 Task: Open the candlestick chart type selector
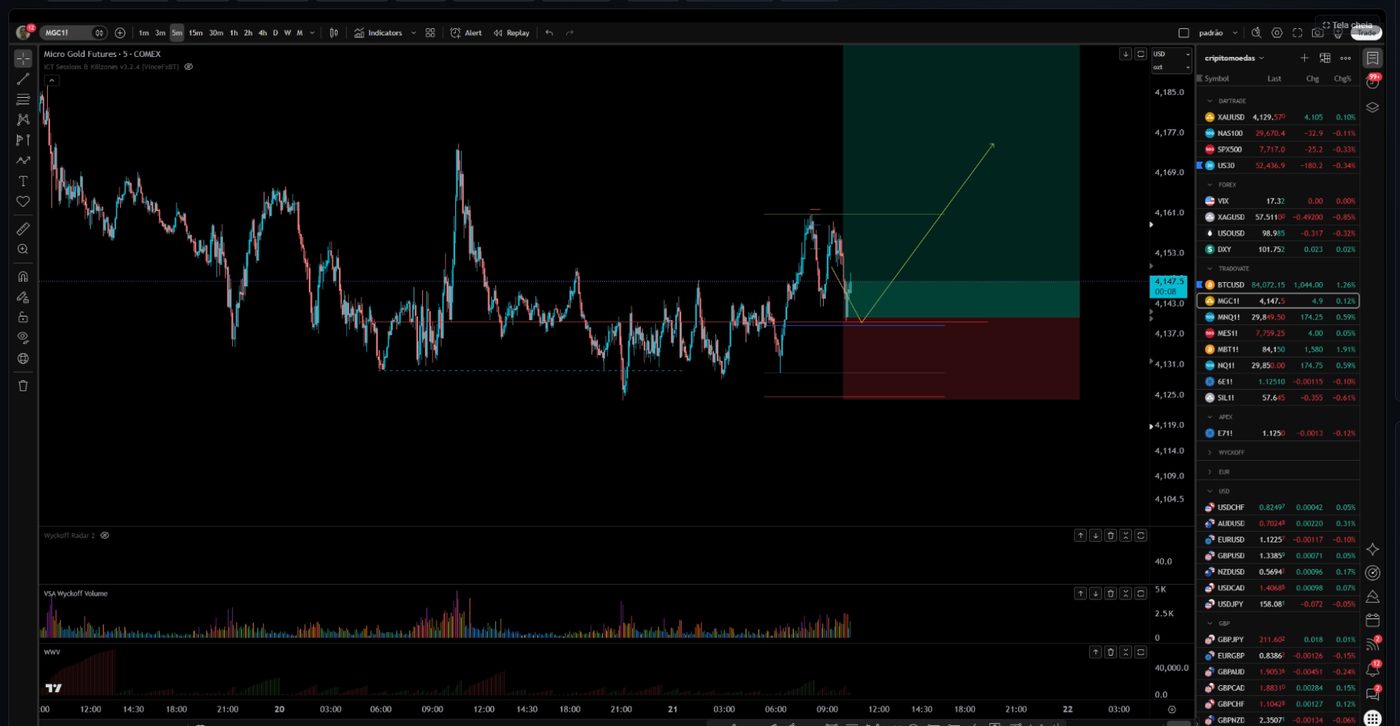[x=334, y=33]
